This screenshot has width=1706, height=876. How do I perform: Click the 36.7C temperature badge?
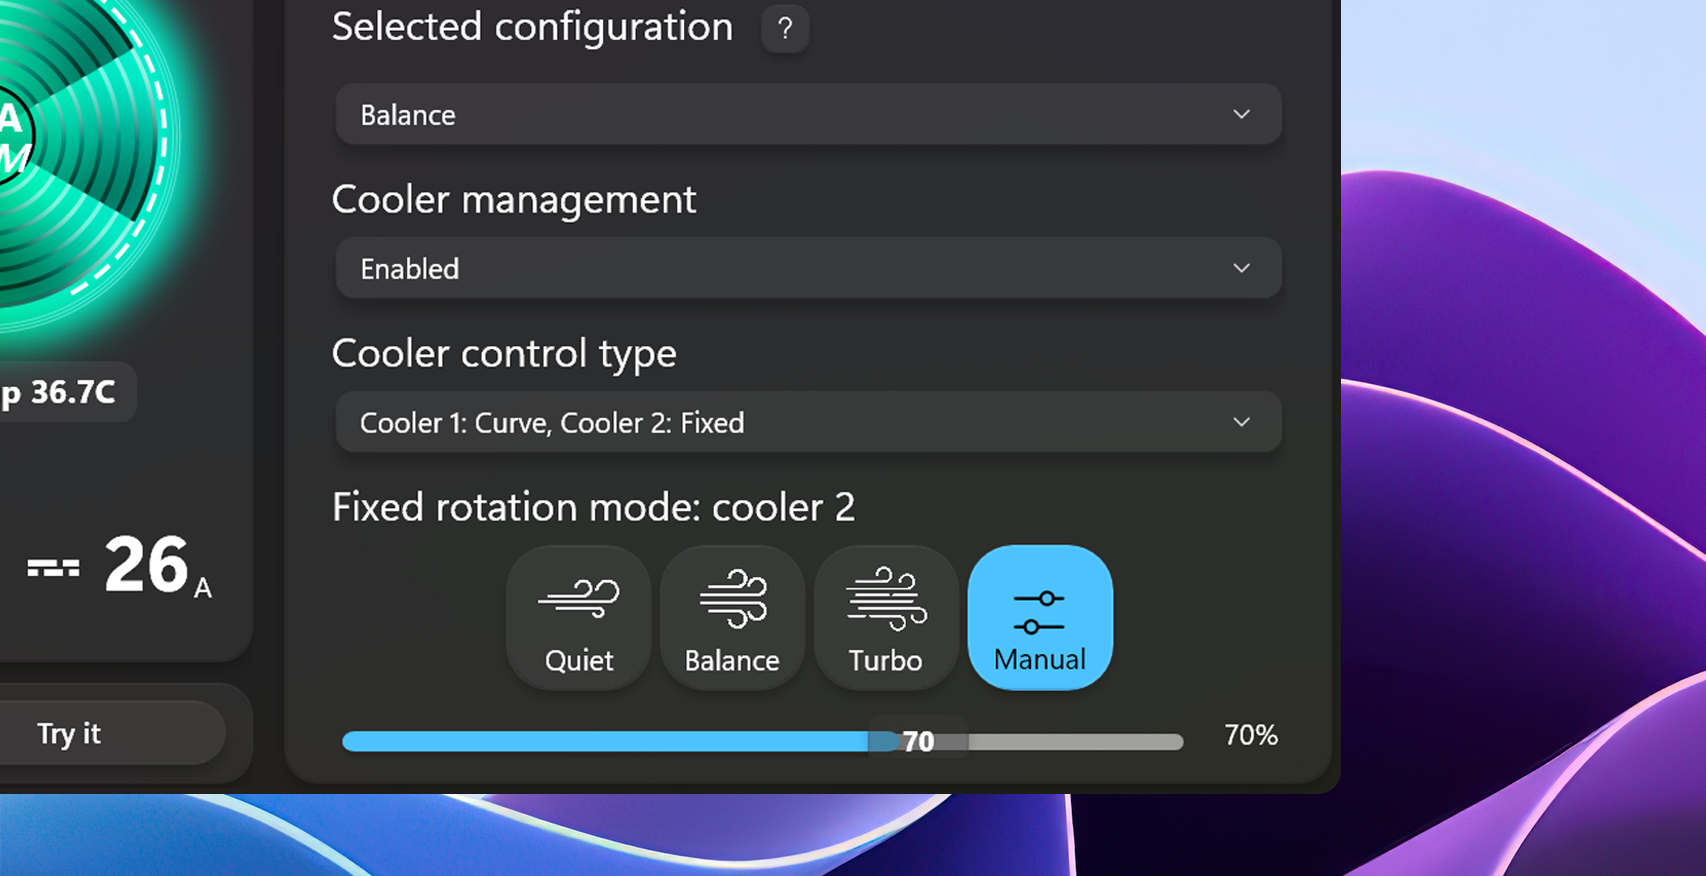[x=62, y=392]
